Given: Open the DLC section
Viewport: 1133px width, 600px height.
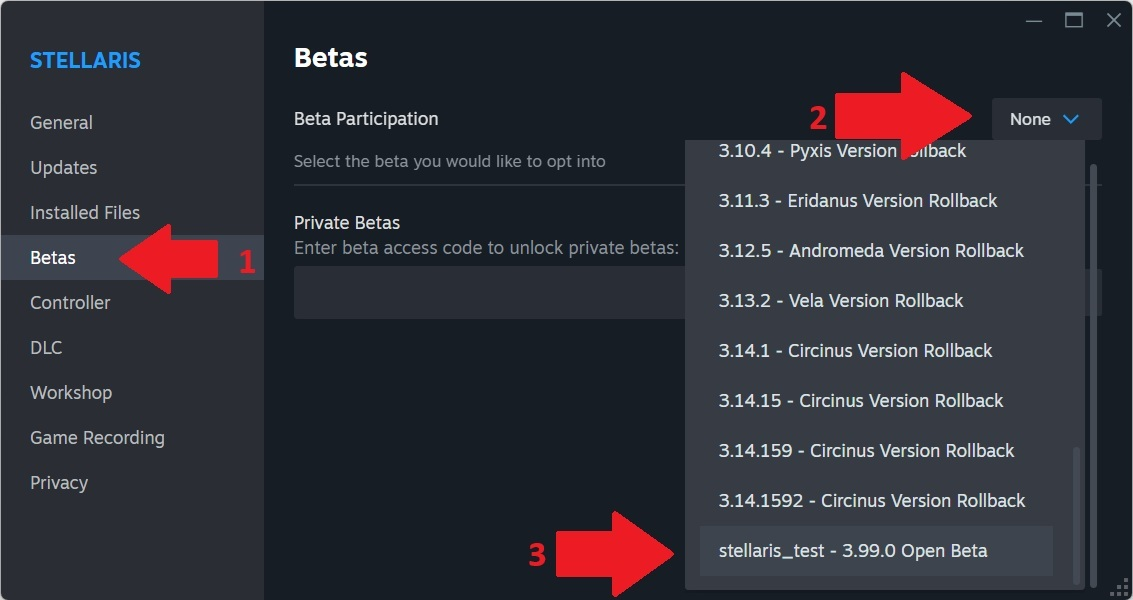Looking at the screenshot, I should 46,348.
